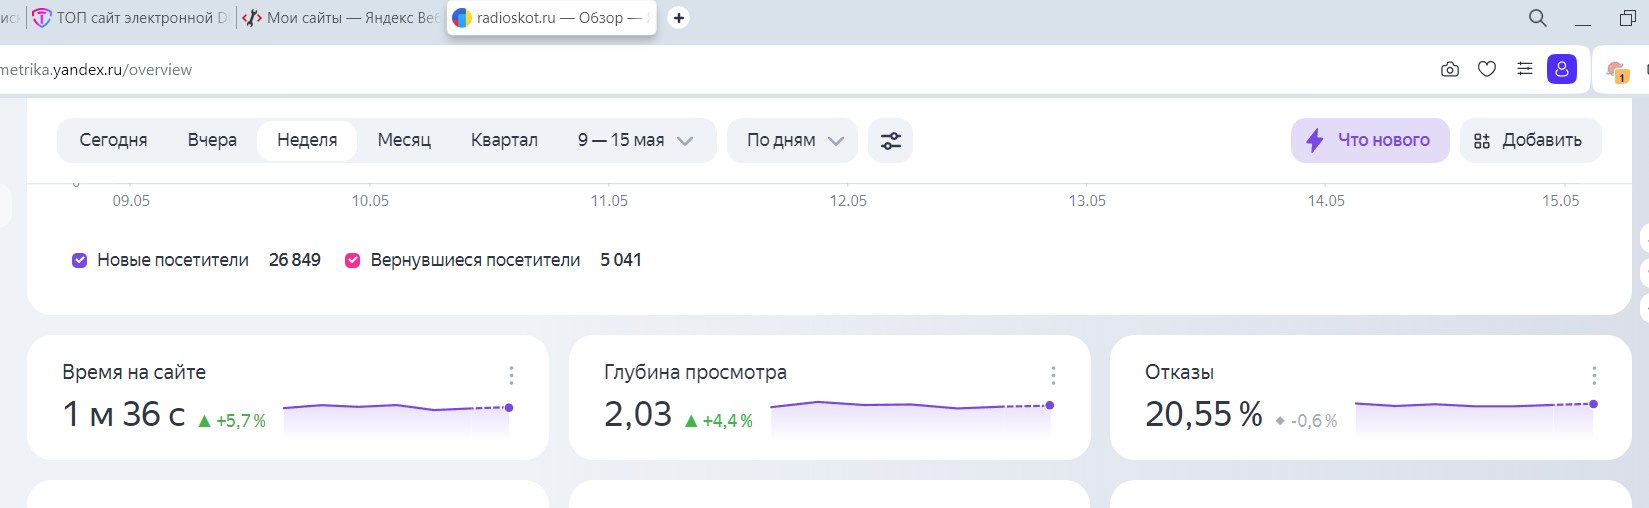The height and width of the screenshot is (508, 1649).
Task: Select the Месяц period
Action: coord(404,140)
